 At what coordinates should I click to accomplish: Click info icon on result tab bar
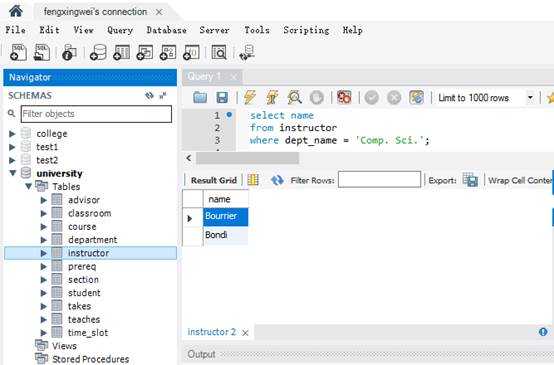point(543,332)
